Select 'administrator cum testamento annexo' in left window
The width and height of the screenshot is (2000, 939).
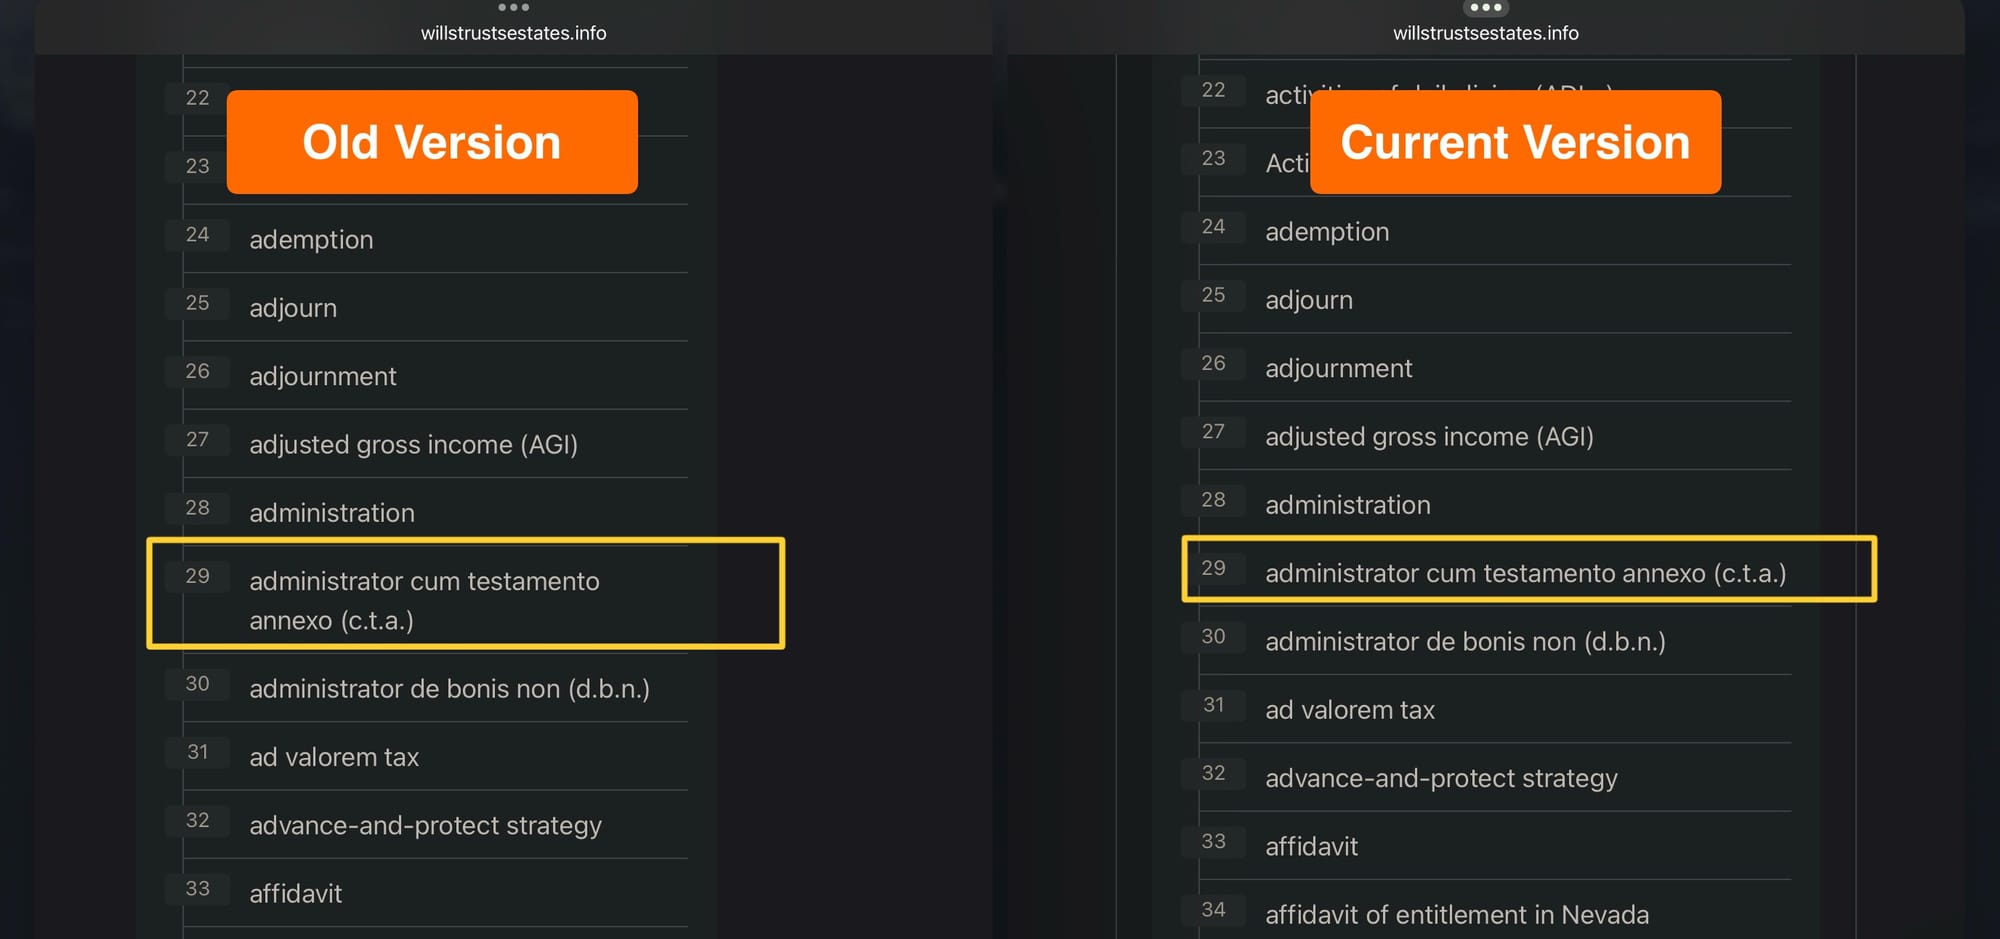click(424, 600)
